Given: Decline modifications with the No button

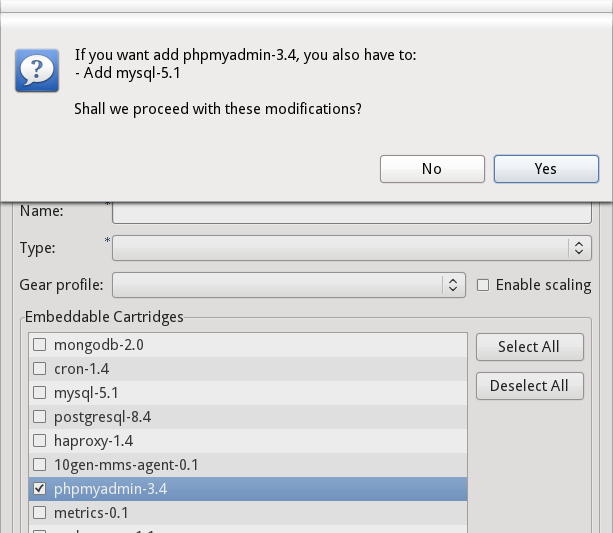Looking at the screenshot, I should (x=432, y=169).
